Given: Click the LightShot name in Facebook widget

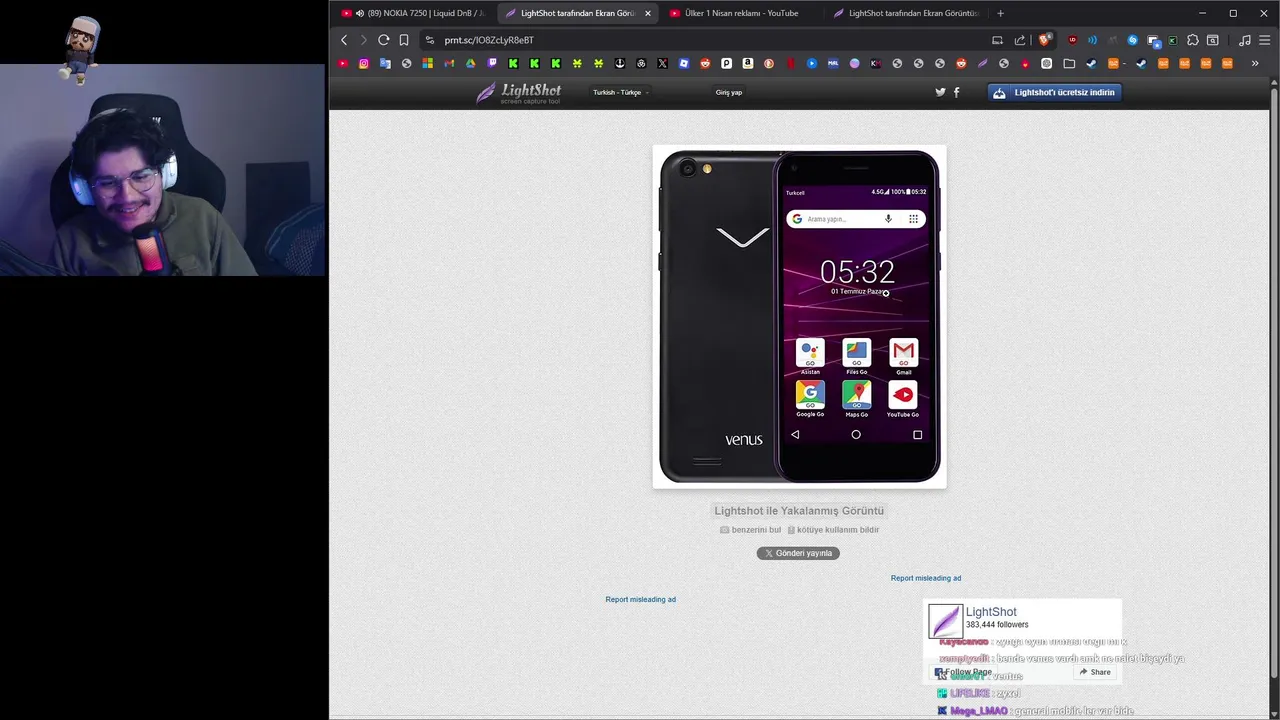Looking at the screenshot, I should point(991,612).
